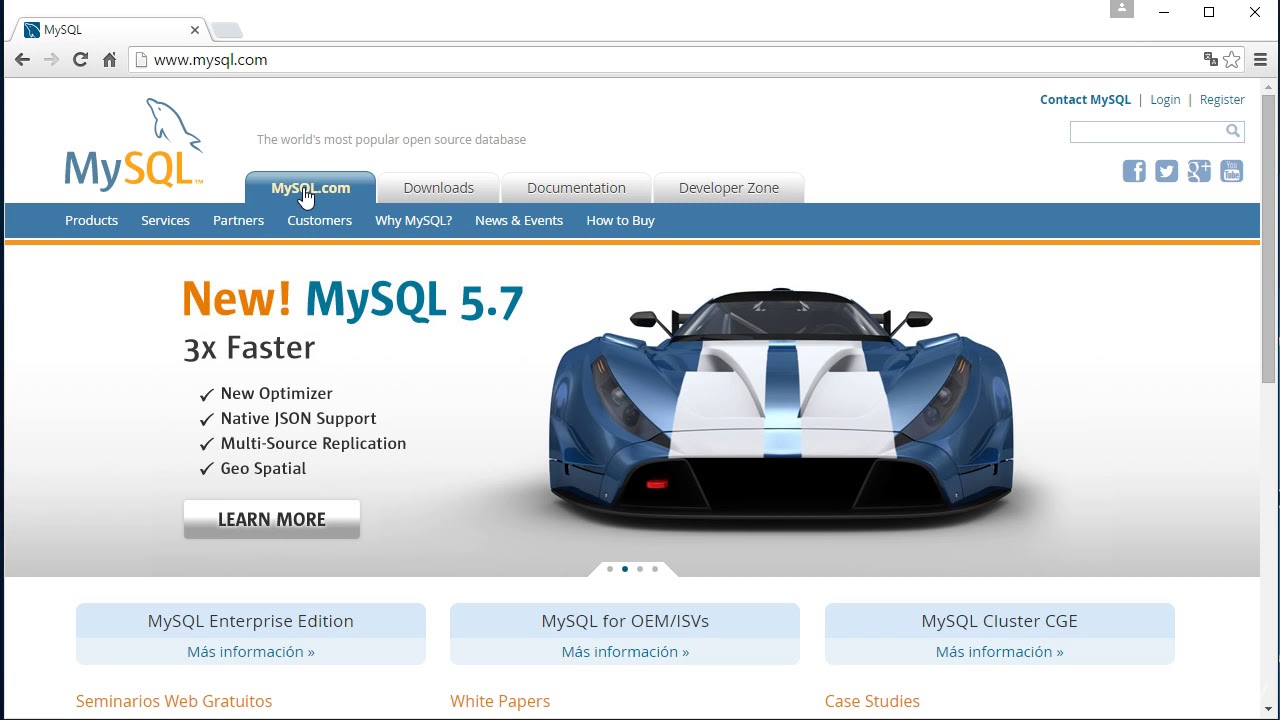Go to browser home page icon
1280x720 pixels.
(x=109, y=60)
